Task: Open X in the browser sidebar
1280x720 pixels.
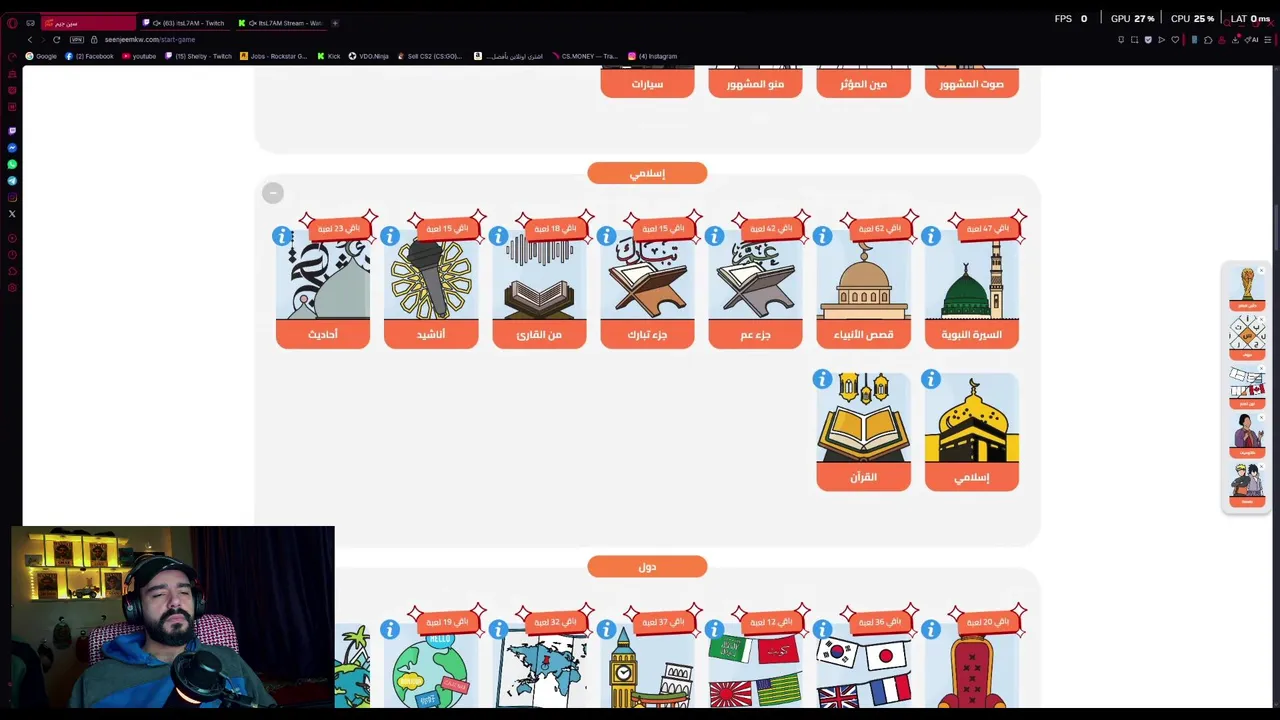Action: click(x=12, y=214)
